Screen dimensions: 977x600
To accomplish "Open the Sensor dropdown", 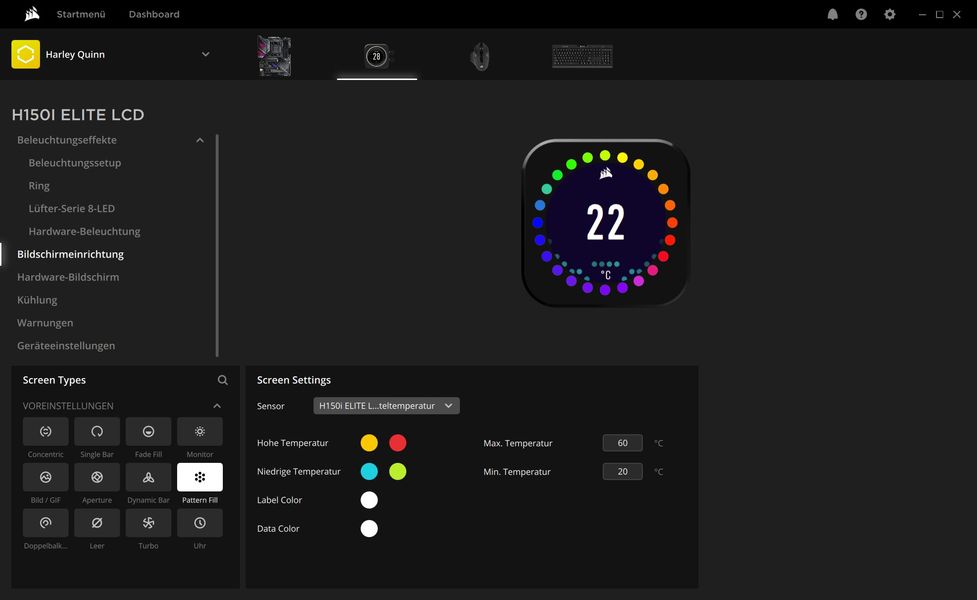I will (x=386, y=406).
